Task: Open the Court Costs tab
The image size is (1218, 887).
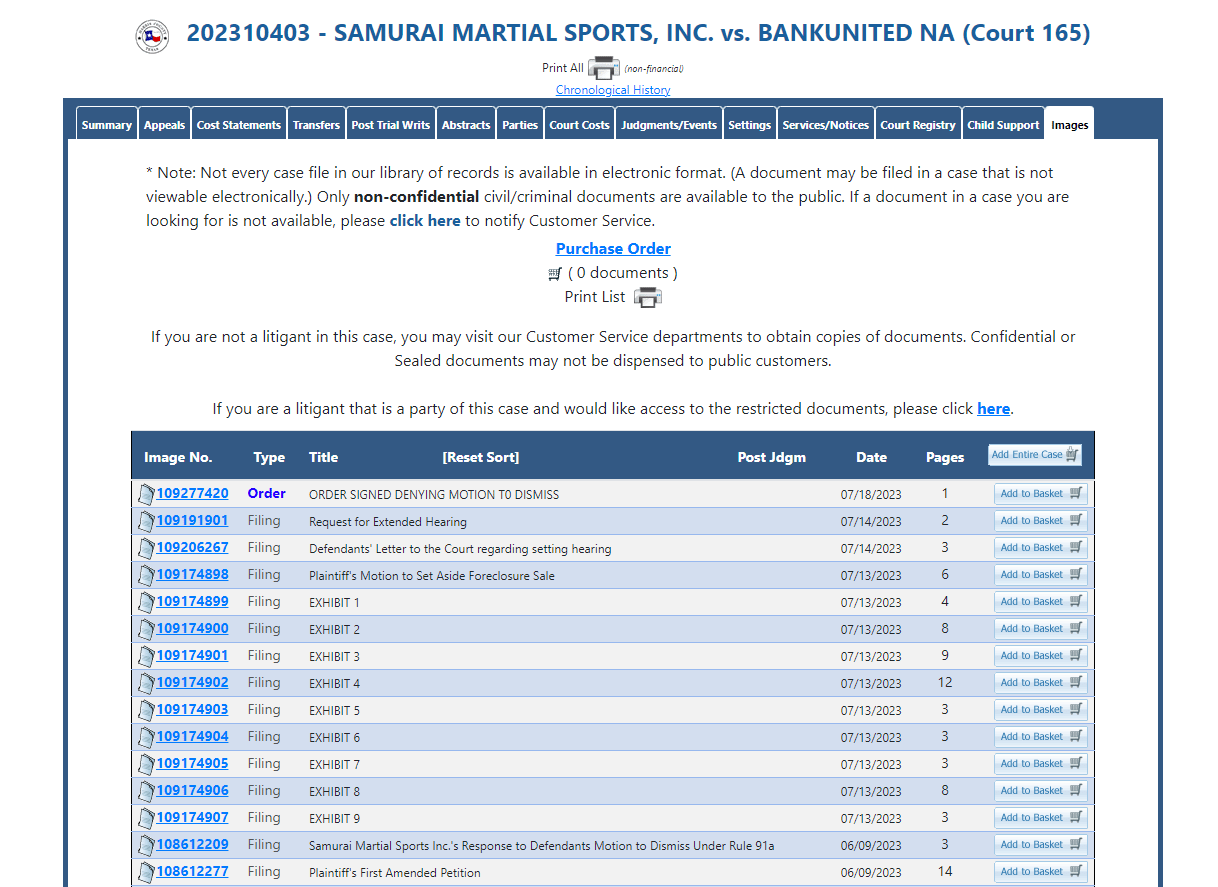Action: (x=579, y=125)
